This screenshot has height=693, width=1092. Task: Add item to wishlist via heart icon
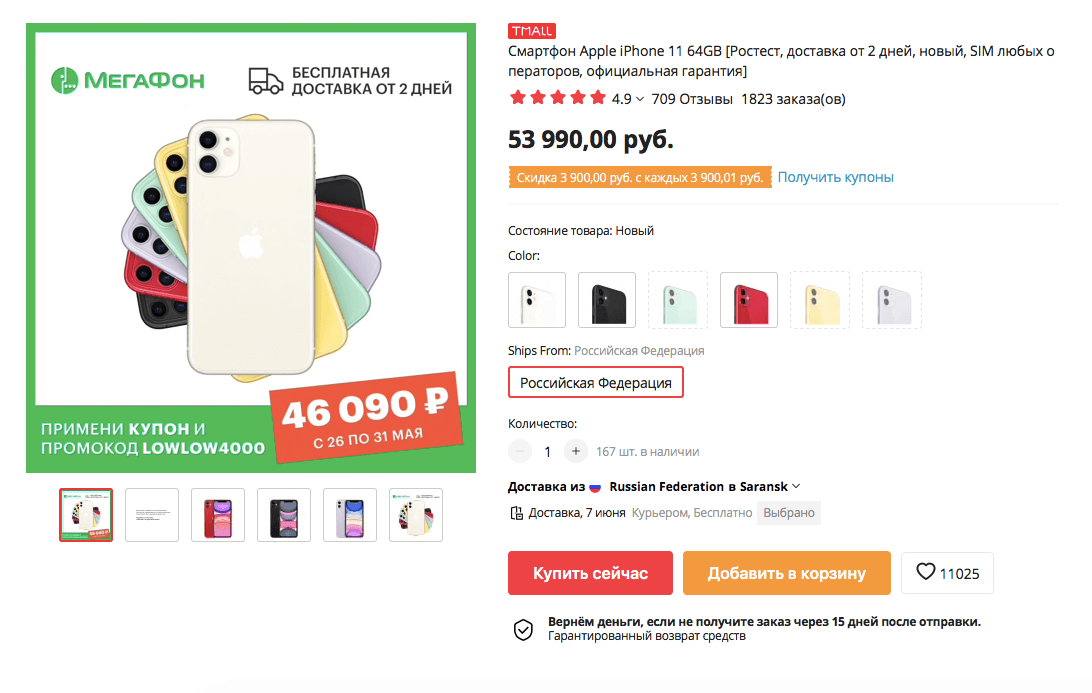(x=924, y=572)
